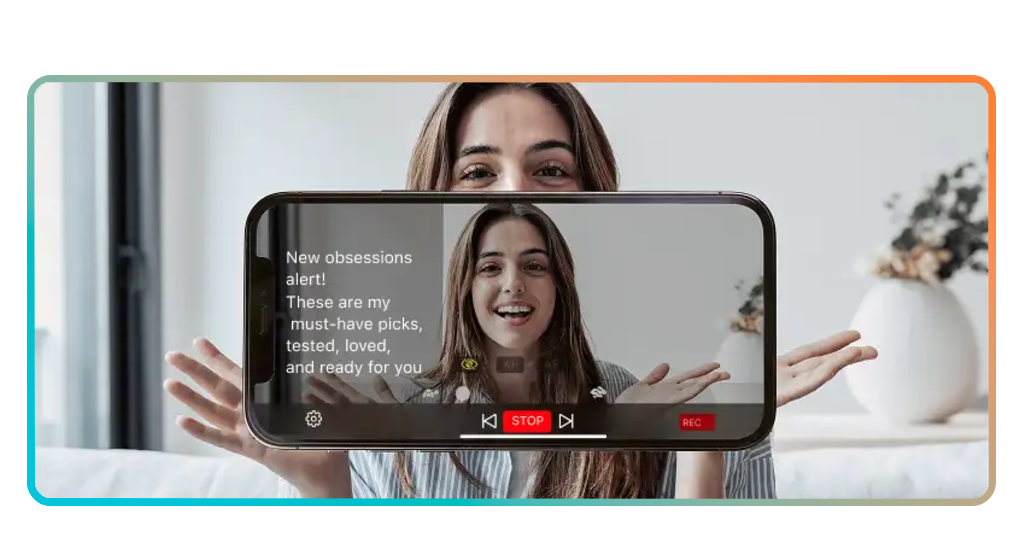This screenshot has width=1024, height=536.
Task: Click the phone's notch on left edge
Action: pos(262,320)
